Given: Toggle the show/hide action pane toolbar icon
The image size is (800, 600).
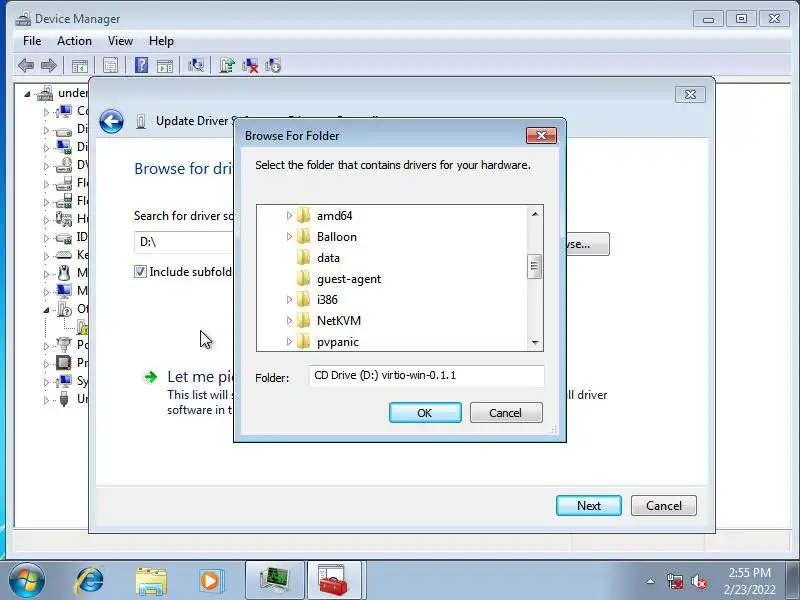Looking at the screenshot, I should [165, 65].
